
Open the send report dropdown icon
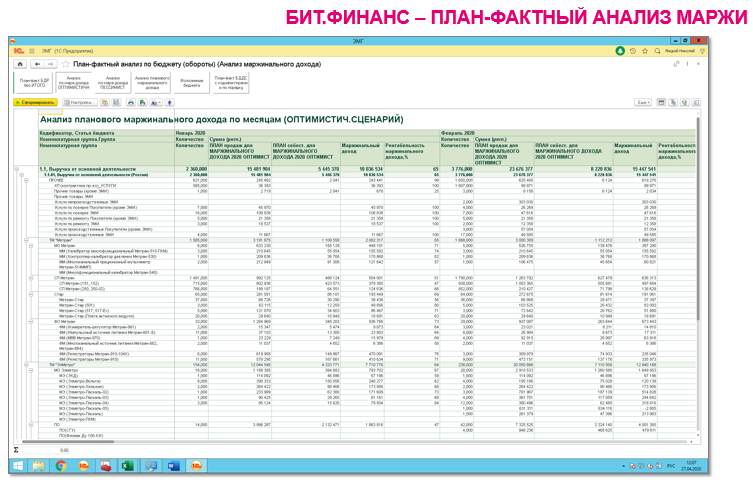pyautogui.click(x=156, y=102)
